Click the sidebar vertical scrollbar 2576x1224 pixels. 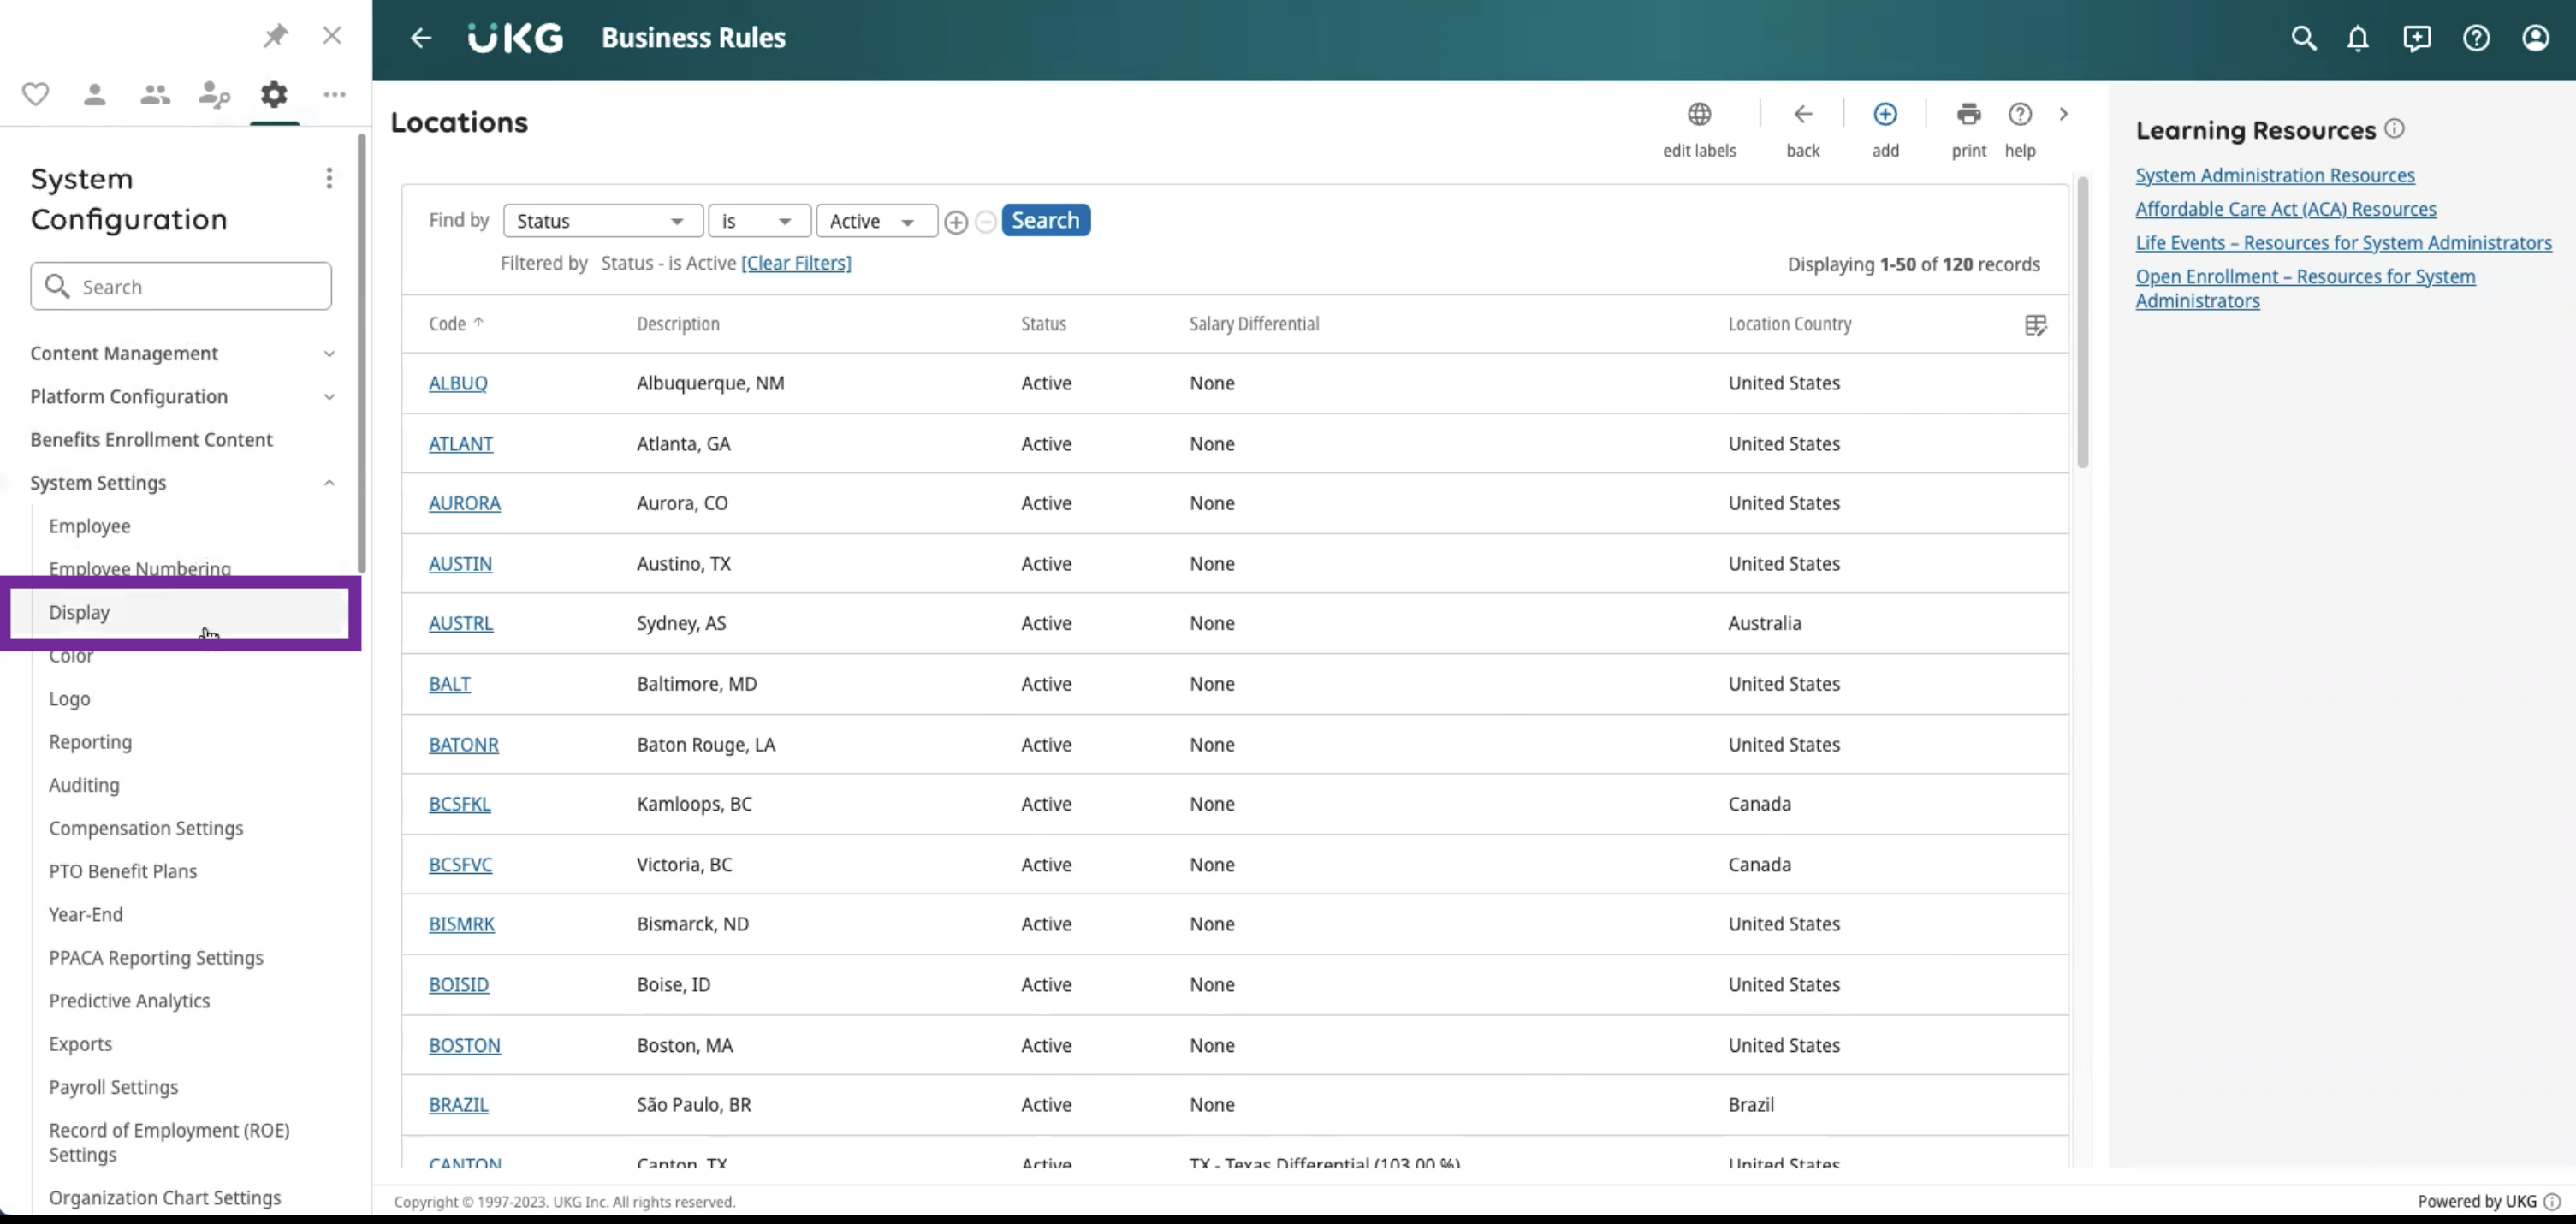click(362, 353)
